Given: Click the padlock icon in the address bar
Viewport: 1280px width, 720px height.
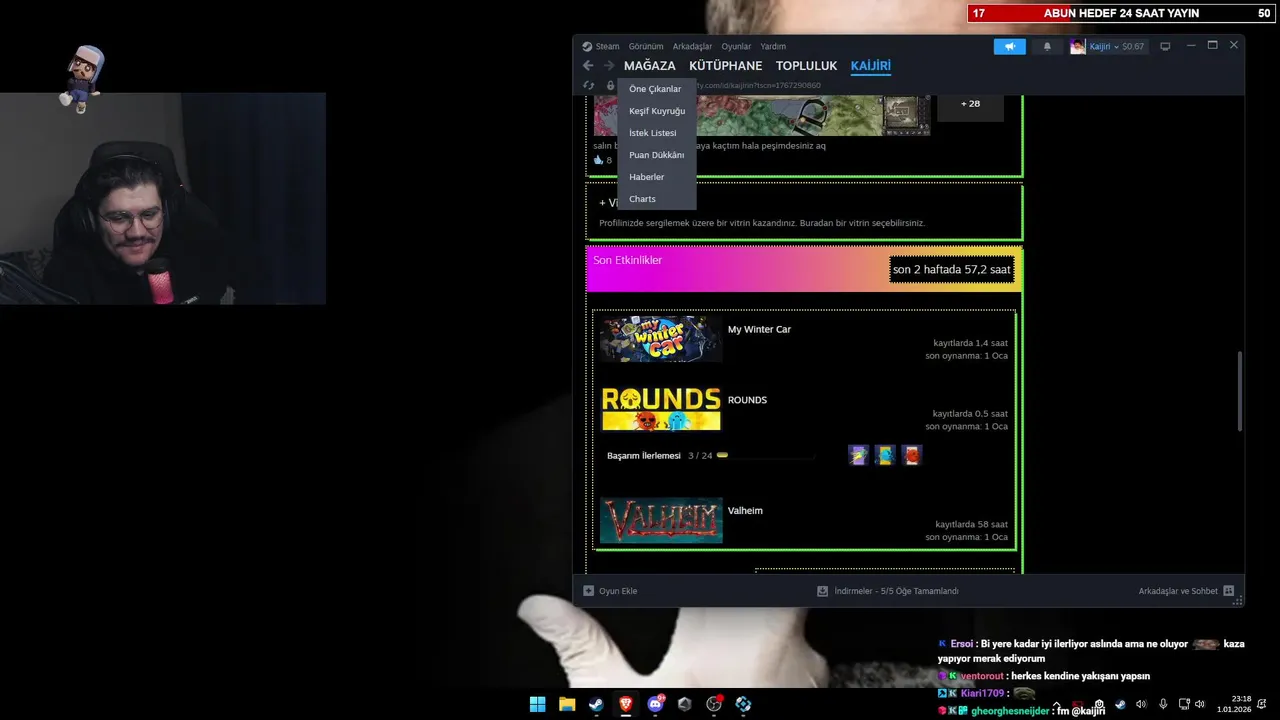Looking at the screenshot, I should tap(610, 86).
